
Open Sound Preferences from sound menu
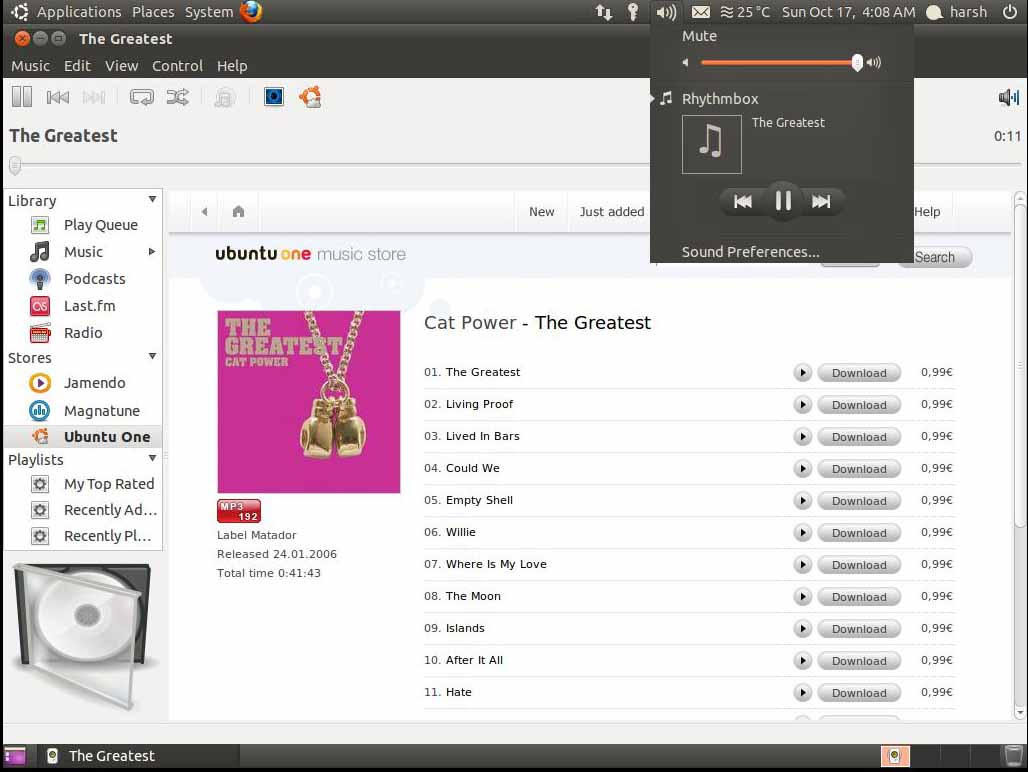coord(751,252)
